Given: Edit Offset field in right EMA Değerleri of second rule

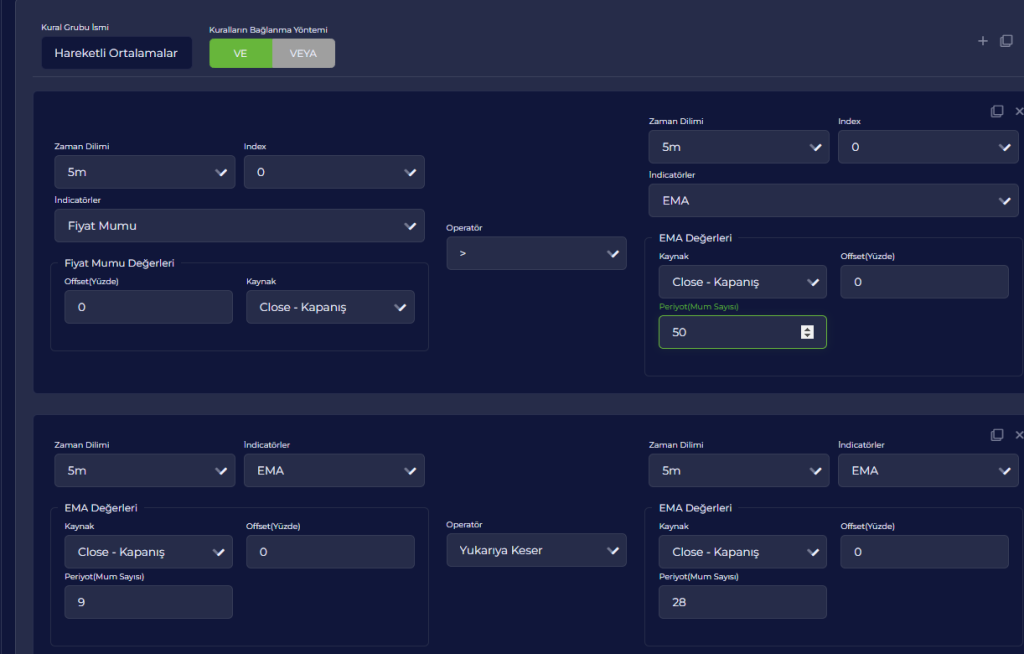Looking at the screenshot, I should pyautogui.click(x=925, y=552).
